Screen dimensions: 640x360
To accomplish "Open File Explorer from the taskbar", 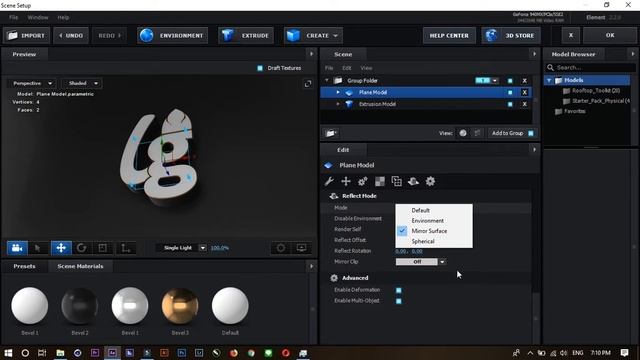I will (x=60, y=353).
